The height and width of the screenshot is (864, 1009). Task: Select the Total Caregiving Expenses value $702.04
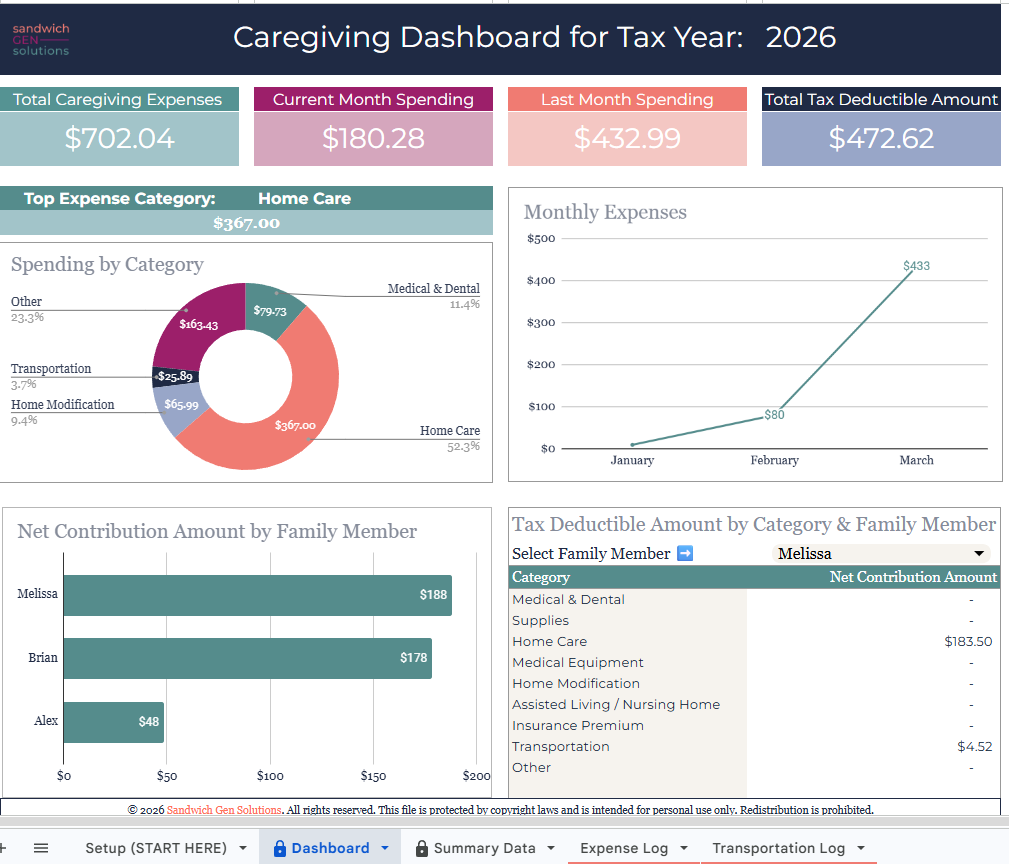[119, 138]
